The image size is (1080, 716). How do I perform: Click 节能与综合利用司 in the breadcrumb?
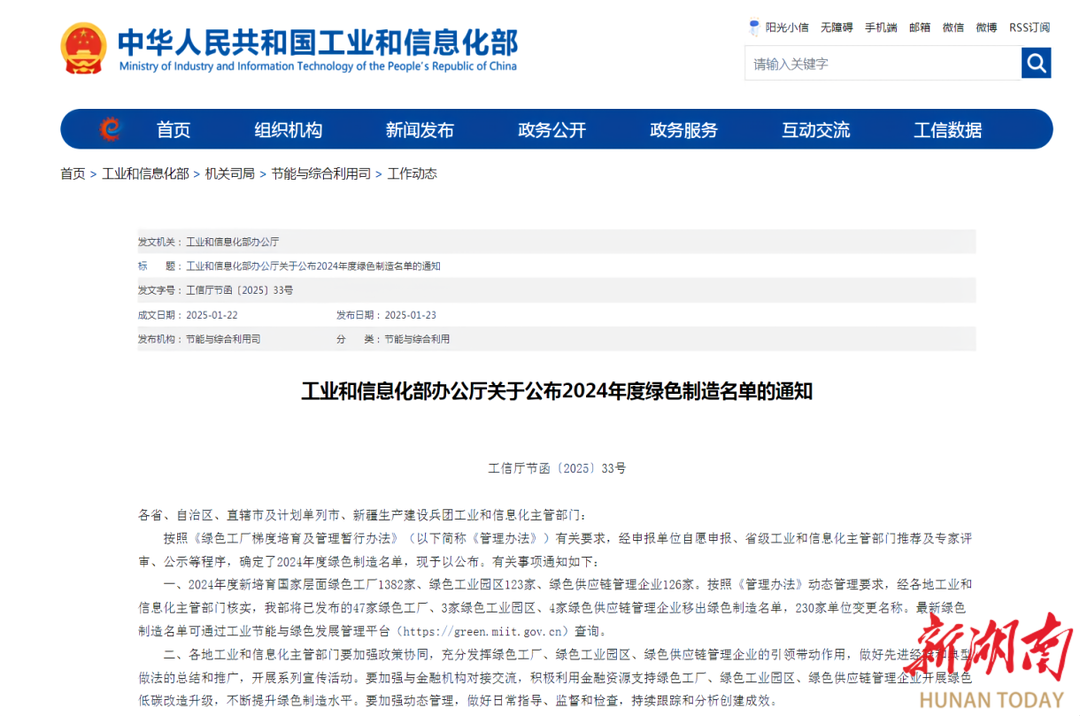(321, 174)
